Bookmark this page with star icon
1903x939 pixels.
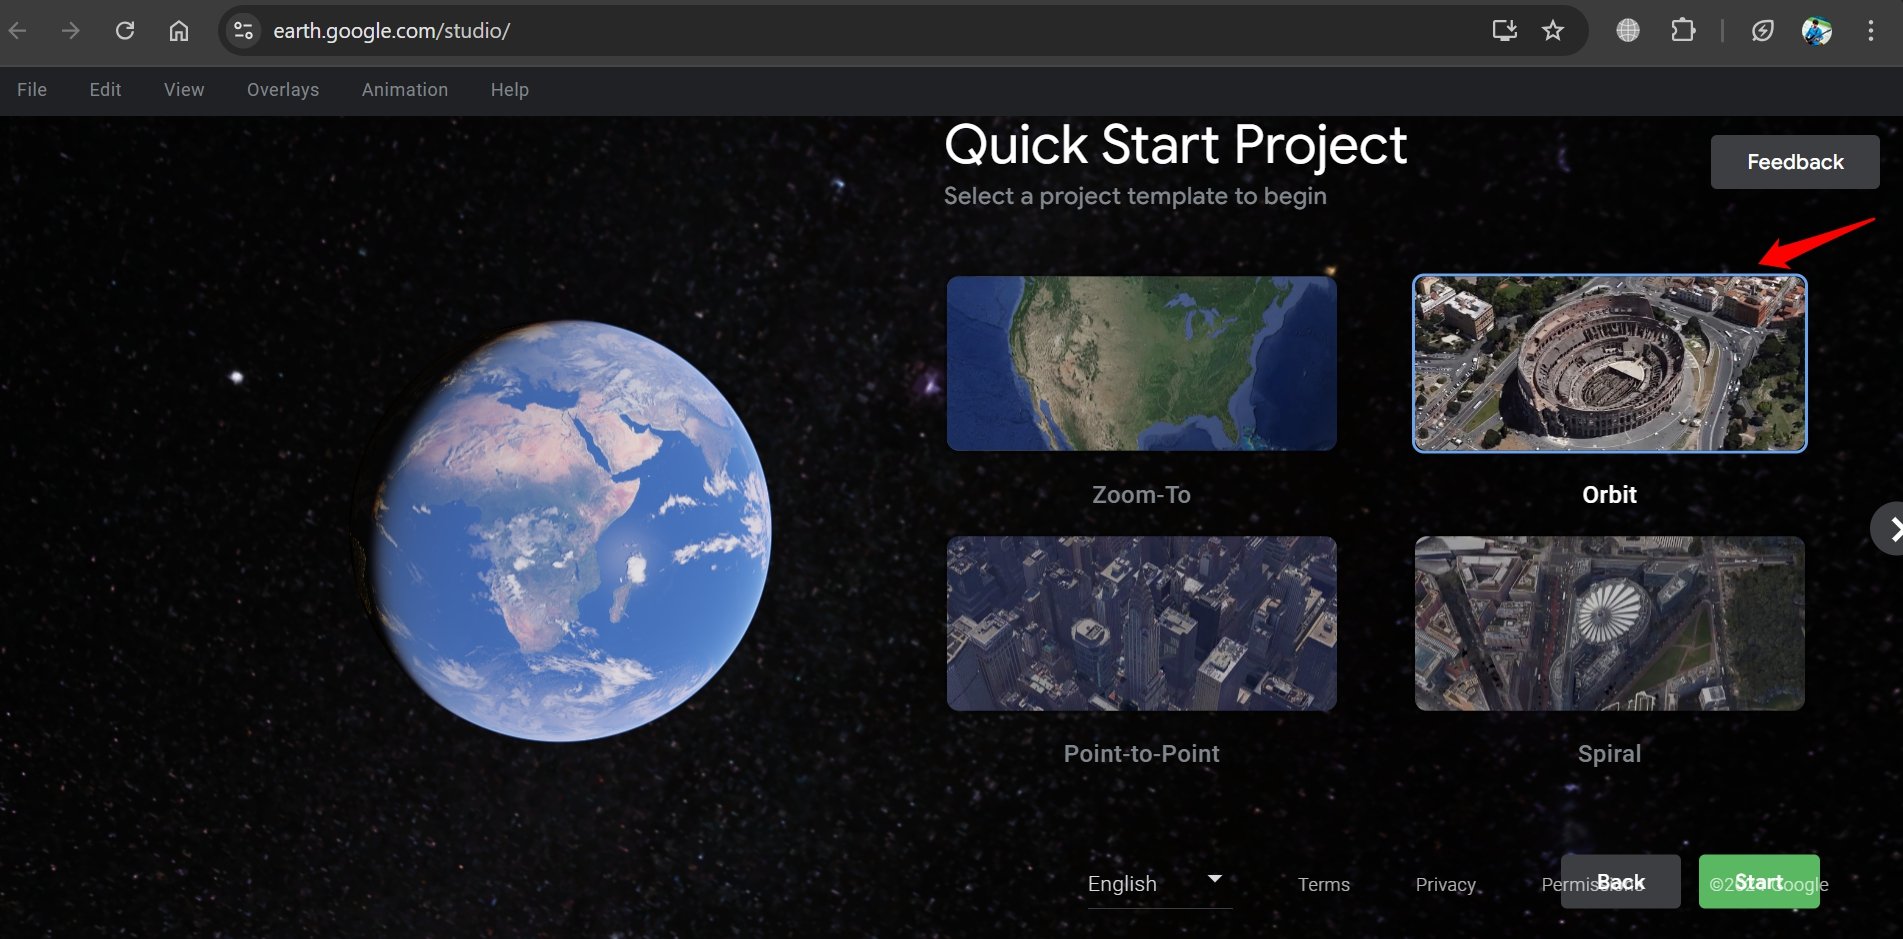(x=1553, y=31)
